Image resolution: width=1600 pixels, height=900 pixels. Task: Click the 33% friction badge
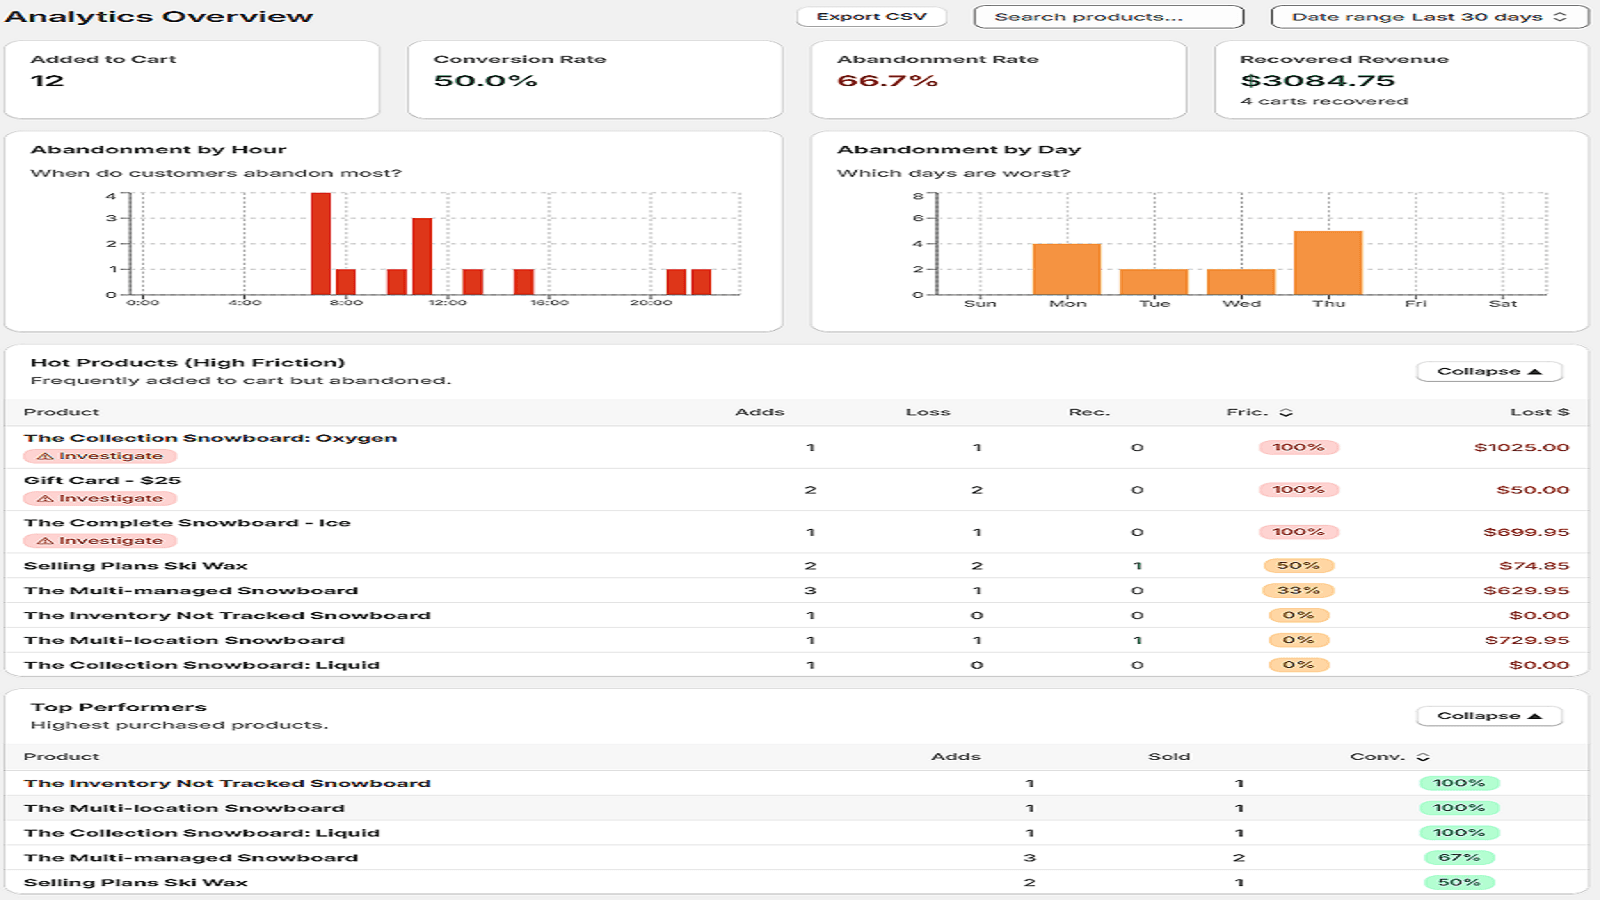click(x=1298, y=591)
